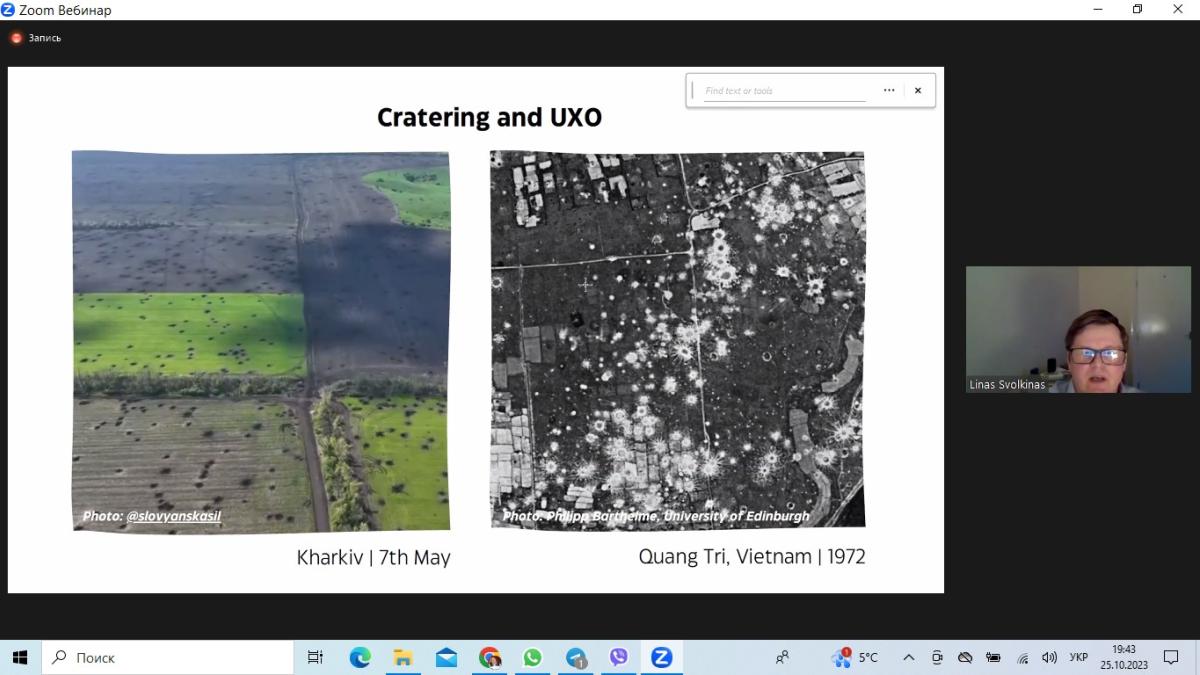Click the Windows Start button
Screen dimensions: 1200x675
(x=20, y=657)
